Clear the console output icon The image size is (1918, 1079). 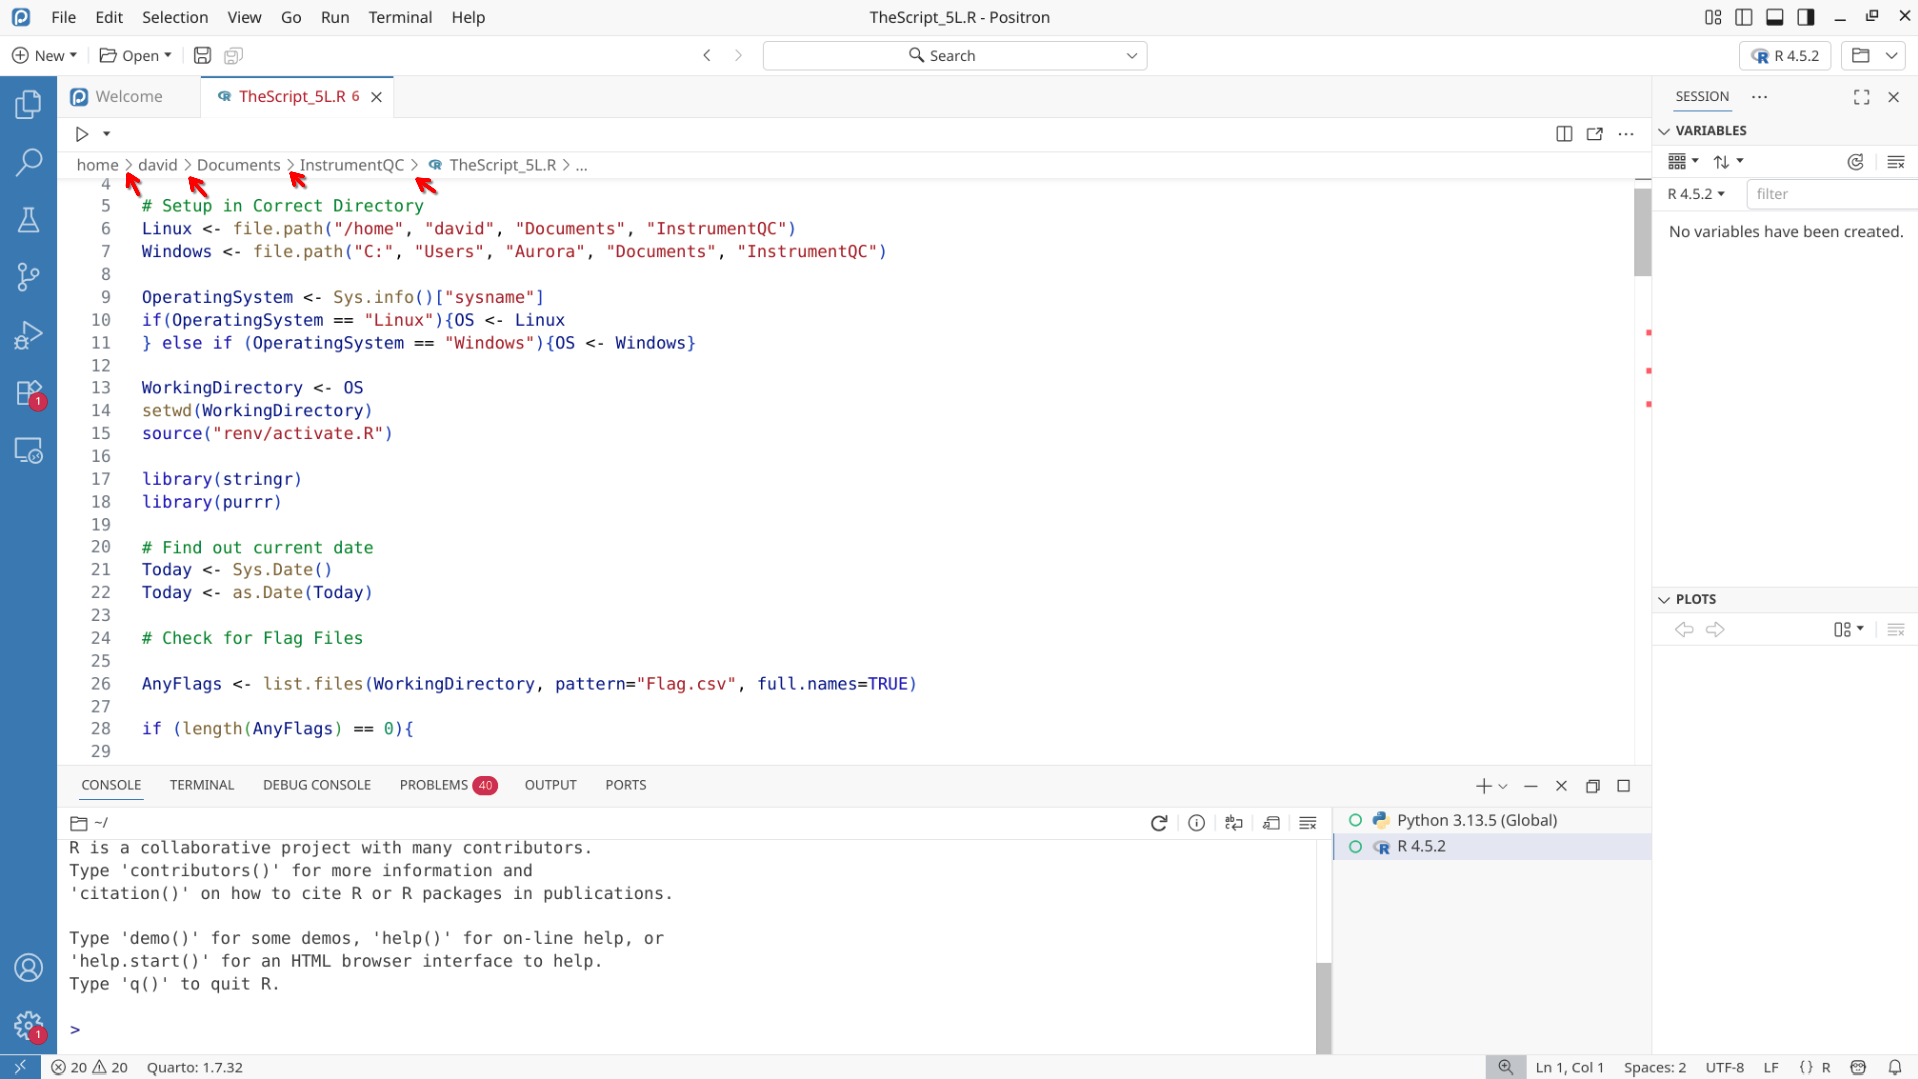pyautogui.click(x=1307, y=823)
